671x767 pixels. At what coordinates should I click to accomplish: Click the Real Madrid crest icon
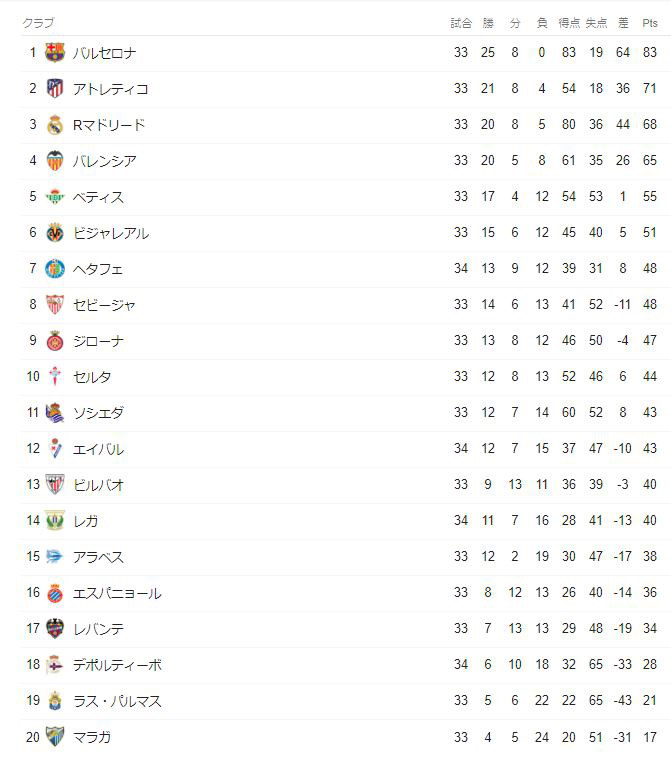[x=55, y=125]
